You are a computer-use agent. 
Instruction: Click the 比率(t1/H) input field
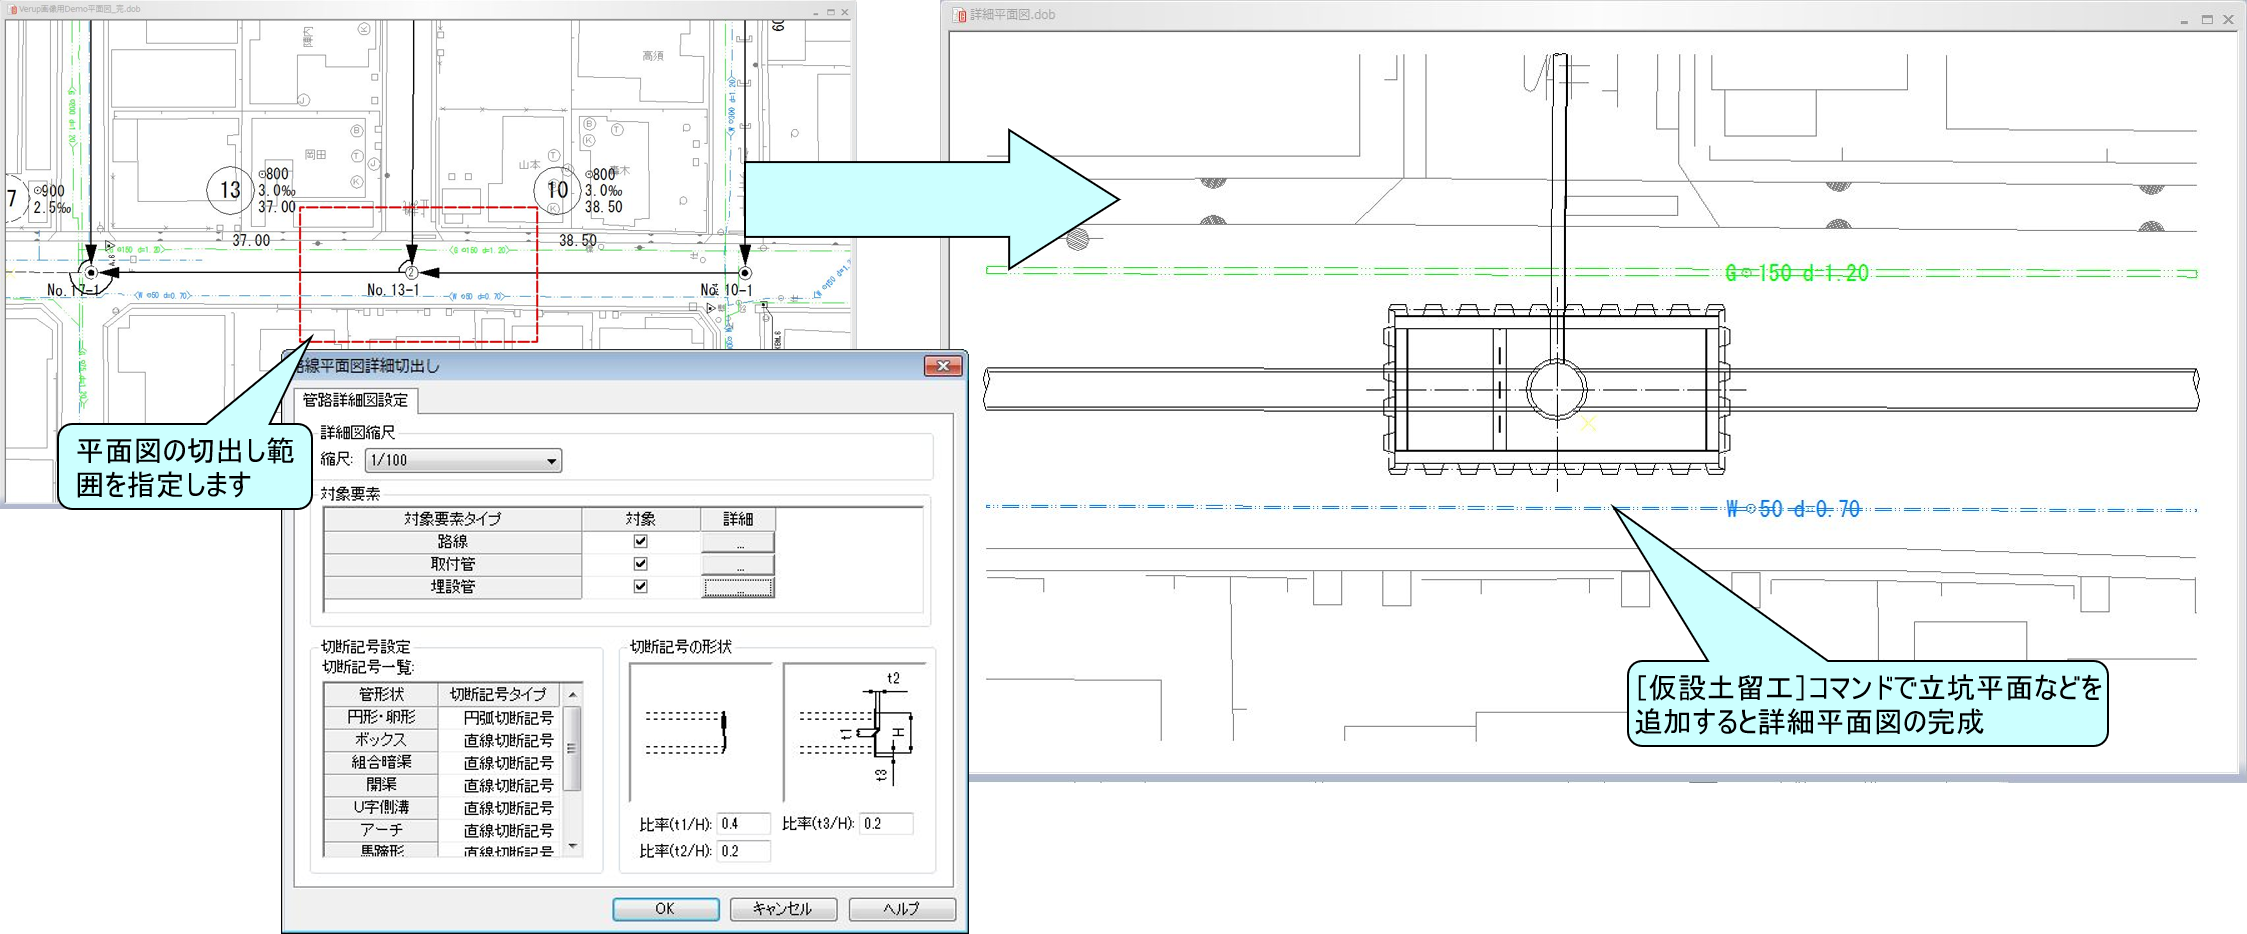(x=743, y=824)
